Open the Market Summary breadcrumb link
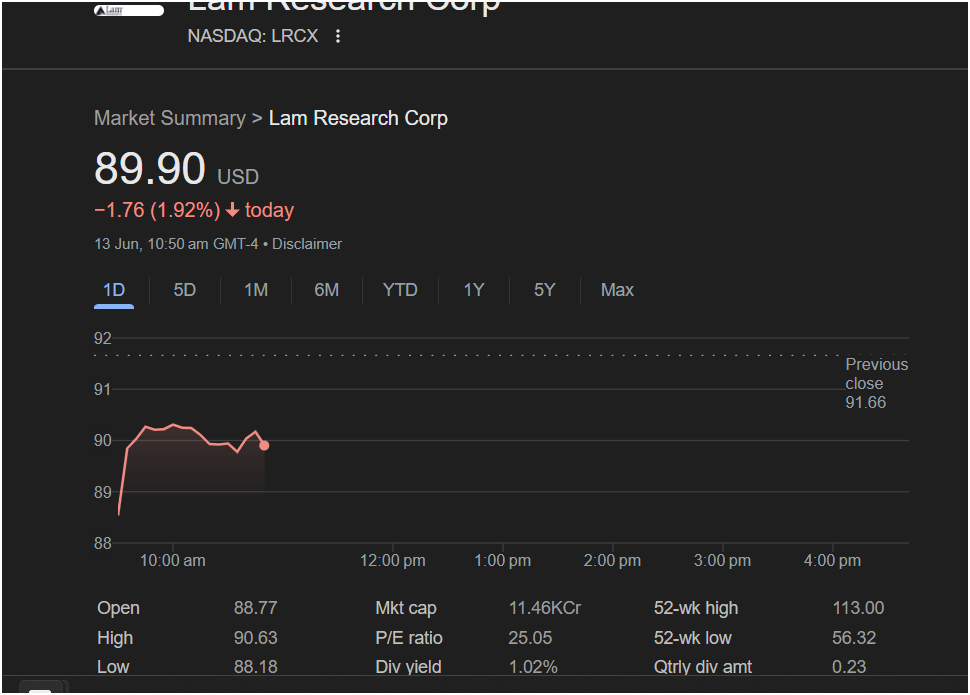 pyautogui.click(x=170, y=118)
